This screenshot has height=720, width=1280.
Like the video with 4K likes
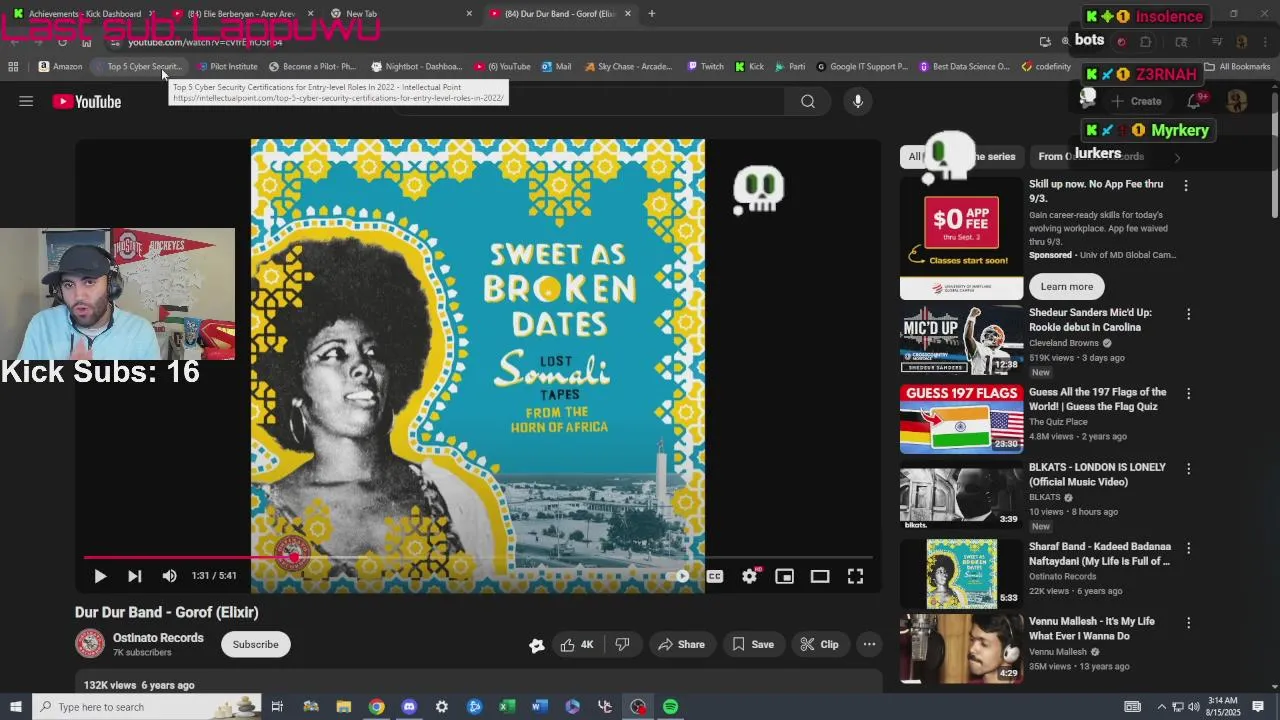tap(577, 644)
